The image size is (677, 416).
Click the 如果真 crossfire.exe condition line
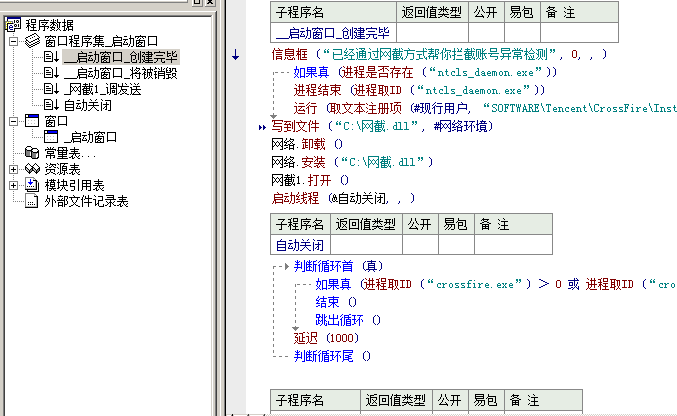click(496, 284)
